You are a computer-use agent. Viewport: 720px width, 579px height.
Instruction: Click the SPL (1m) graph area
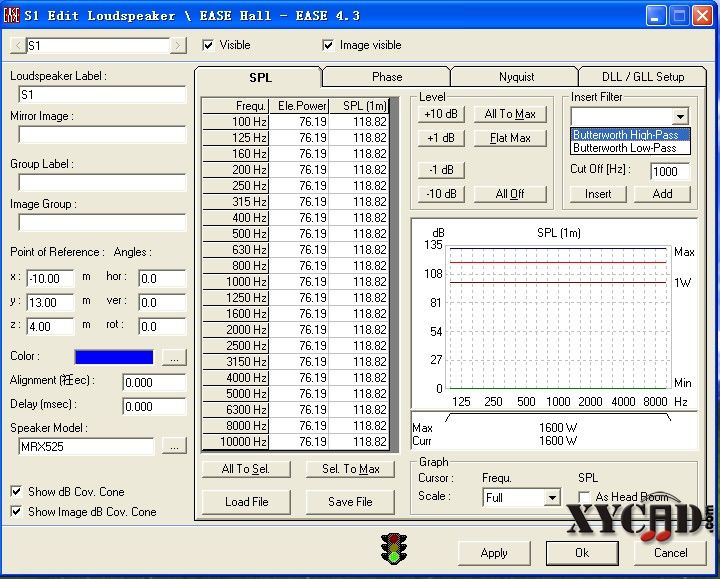[557, 317]
